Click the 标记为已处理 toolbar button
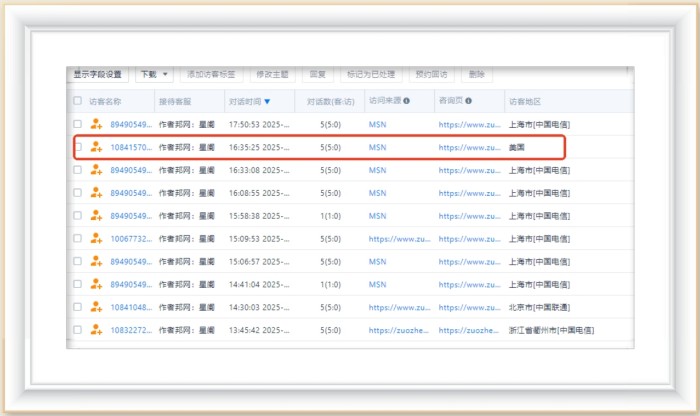The width and height of the screenshot is (700, 416). click(x=370, y=74)
